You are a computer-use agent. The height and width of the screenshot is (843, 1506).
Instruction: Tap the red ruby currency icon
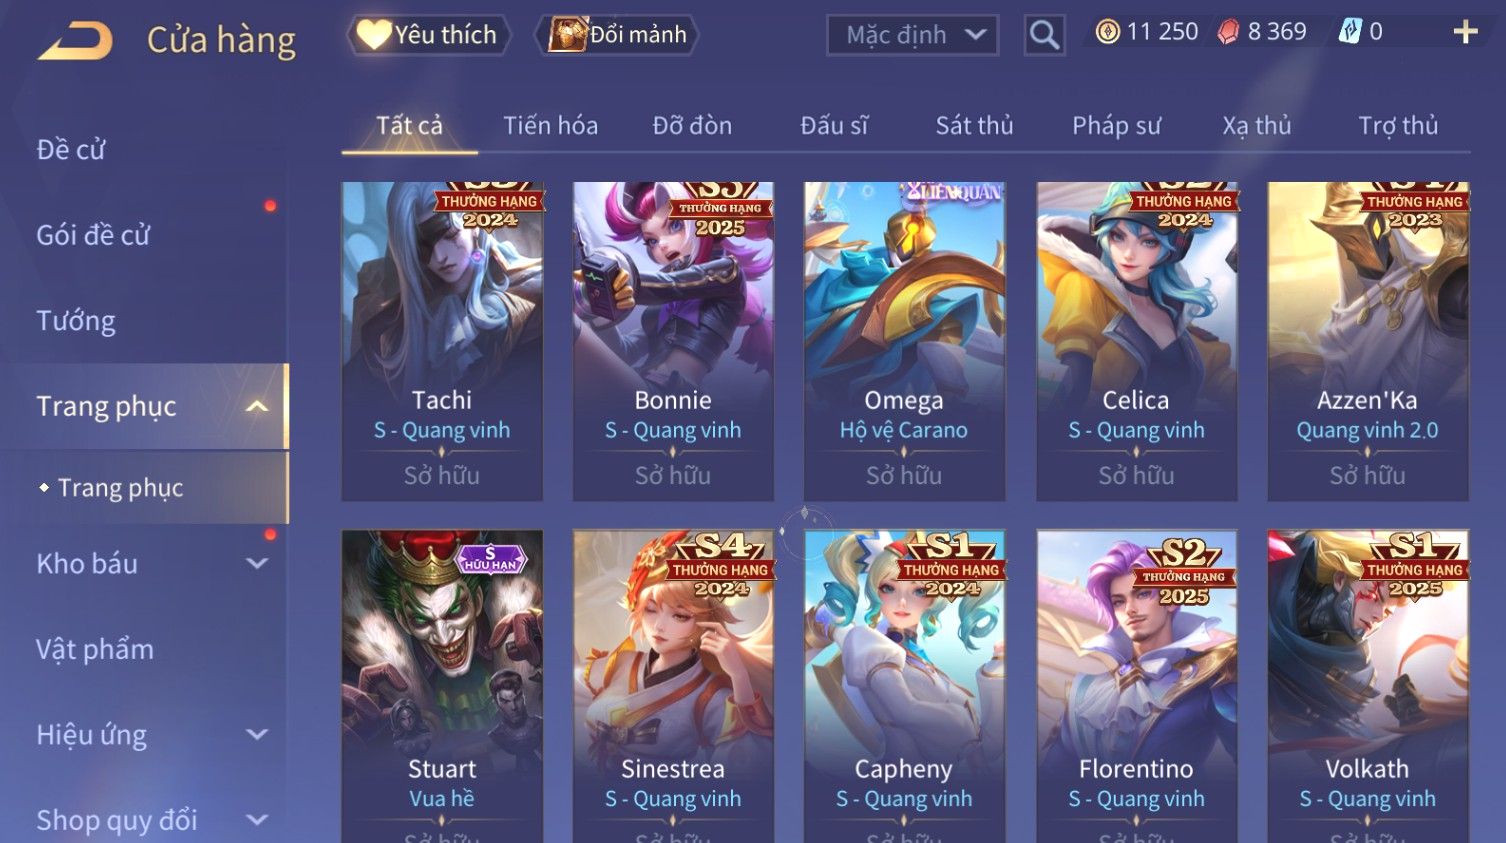tap(1228, 32)
